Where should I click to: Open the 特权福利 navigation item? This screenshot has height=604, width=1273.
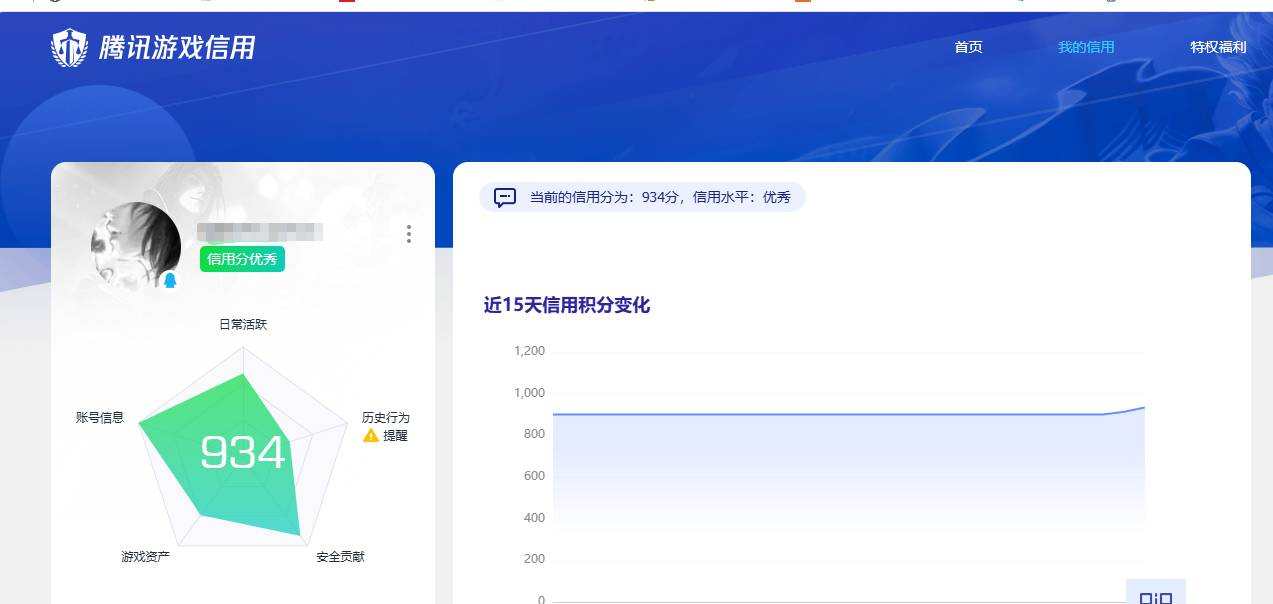tap(1218, 47)
